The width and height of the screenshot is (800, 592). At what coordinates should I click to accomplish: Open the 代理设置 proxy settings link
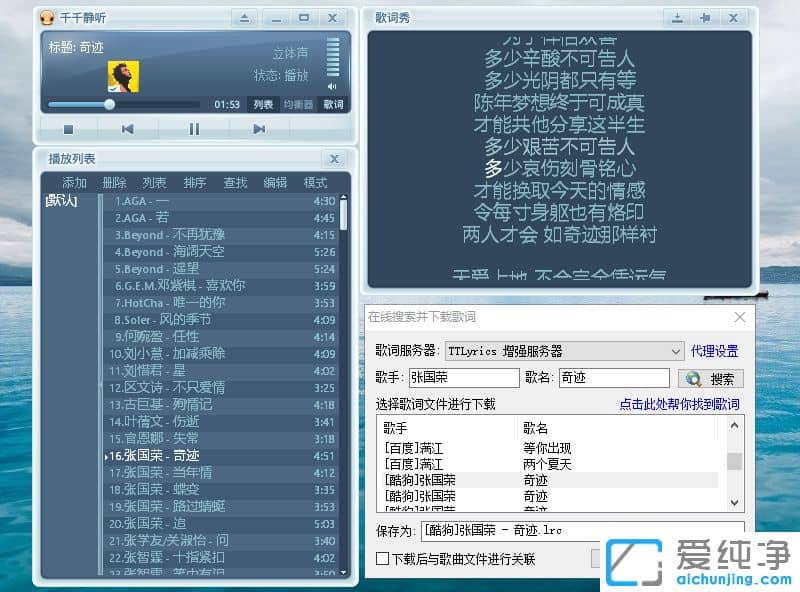(x=714, y=351)
